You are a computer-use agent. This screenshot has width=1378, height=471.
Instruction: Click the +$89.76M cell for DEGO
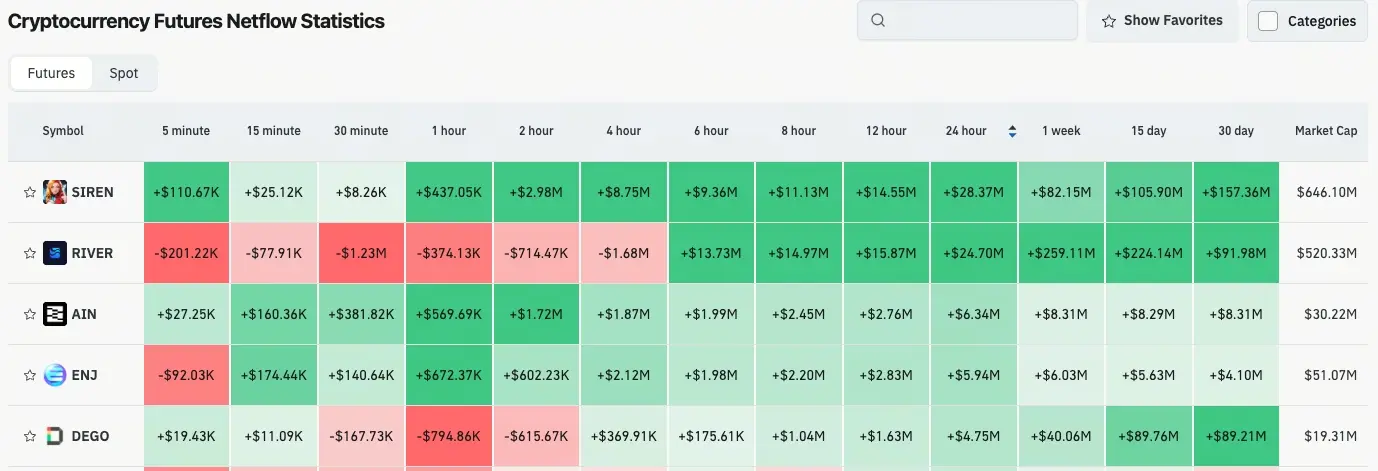1149,436
